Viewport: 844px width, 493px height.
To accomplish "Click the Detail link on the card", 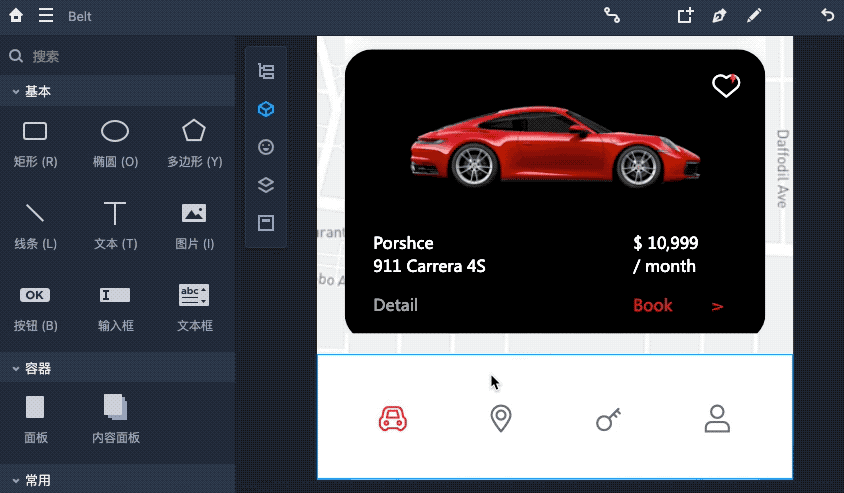I will tap(395, 305).
